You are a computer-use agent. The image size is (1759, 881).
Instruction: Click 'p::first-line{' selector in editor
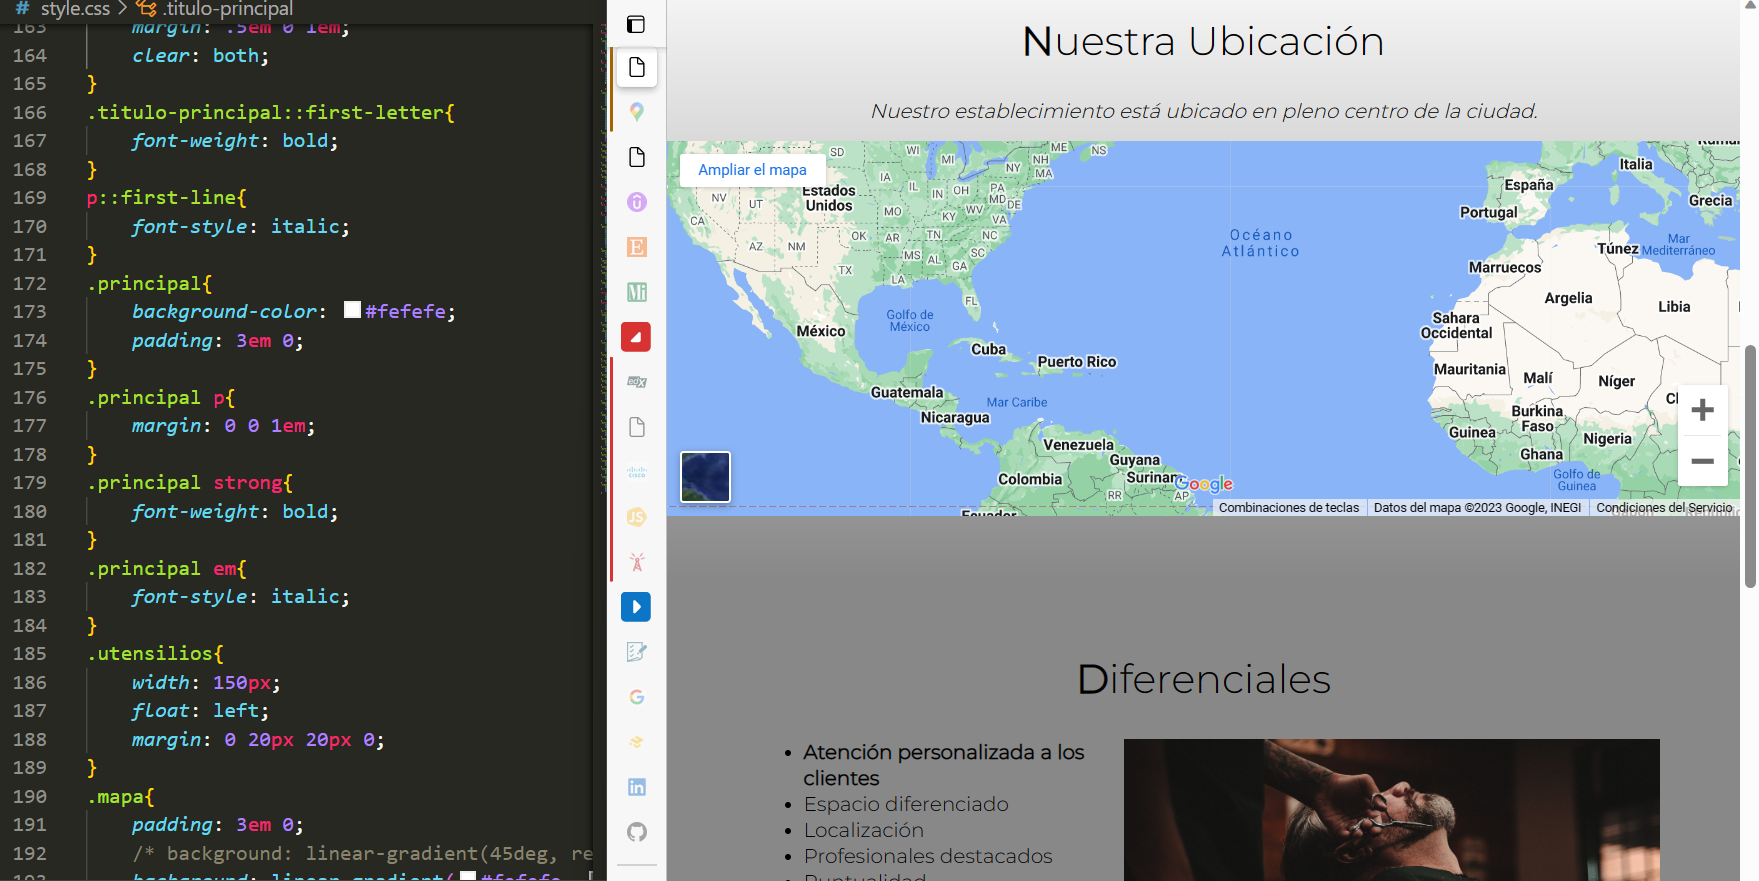click(x=166, y=197)
